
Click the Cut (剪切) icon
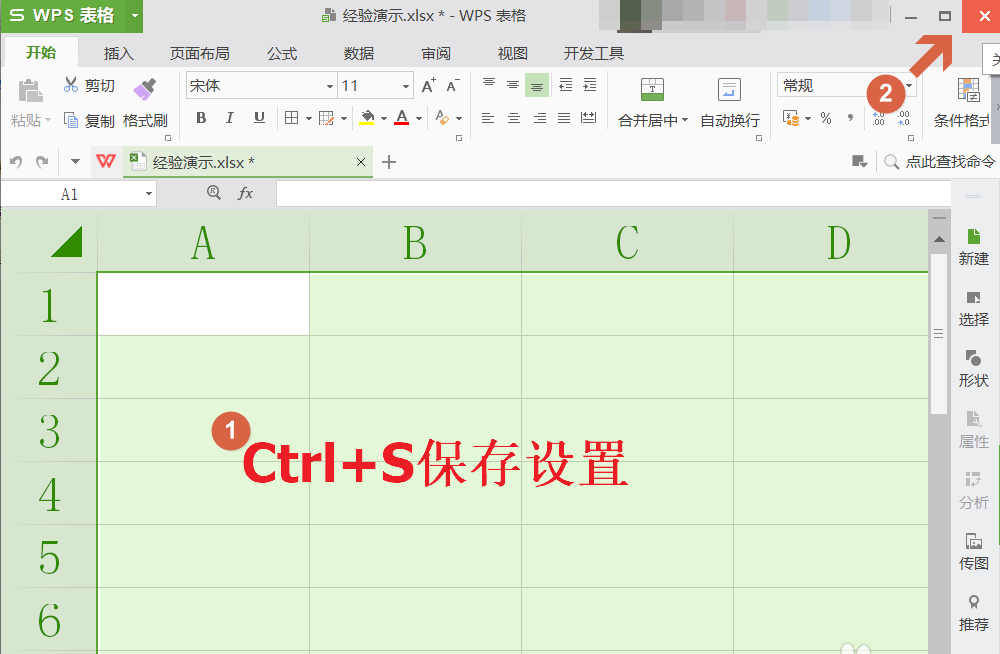point(72,84)
